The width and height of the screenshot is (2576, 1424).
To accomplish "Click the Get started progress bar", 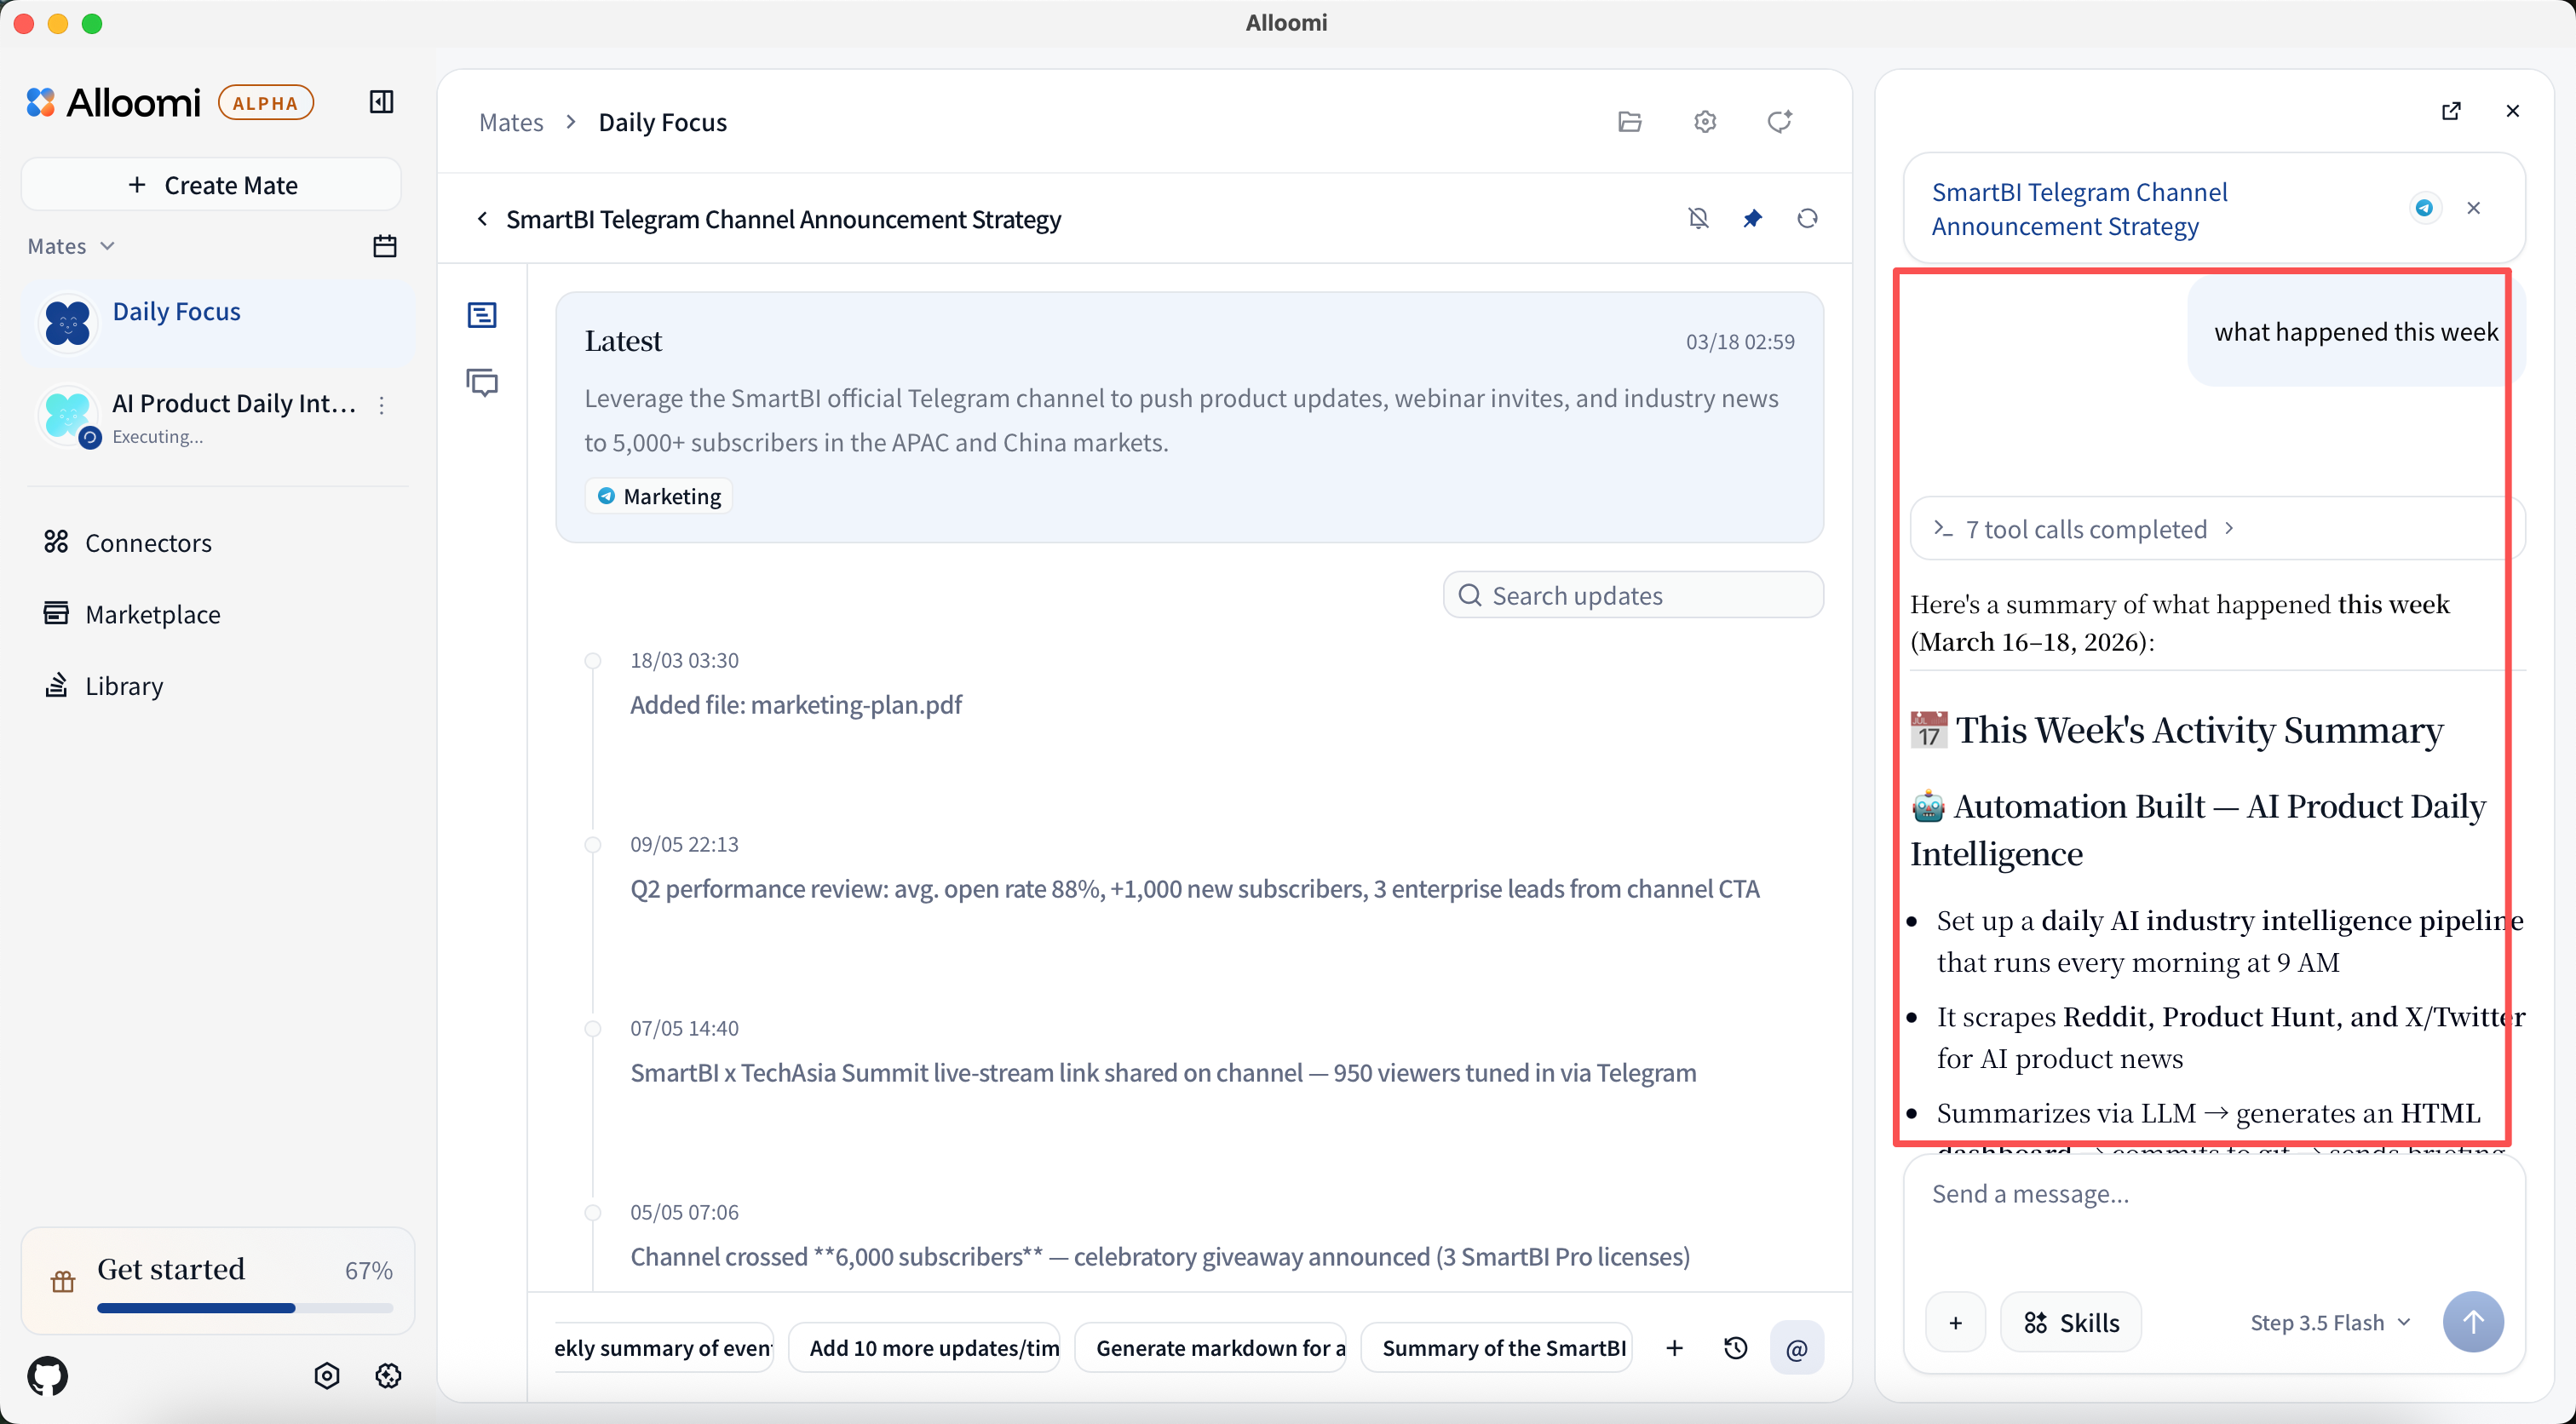I will point(245,1307).
